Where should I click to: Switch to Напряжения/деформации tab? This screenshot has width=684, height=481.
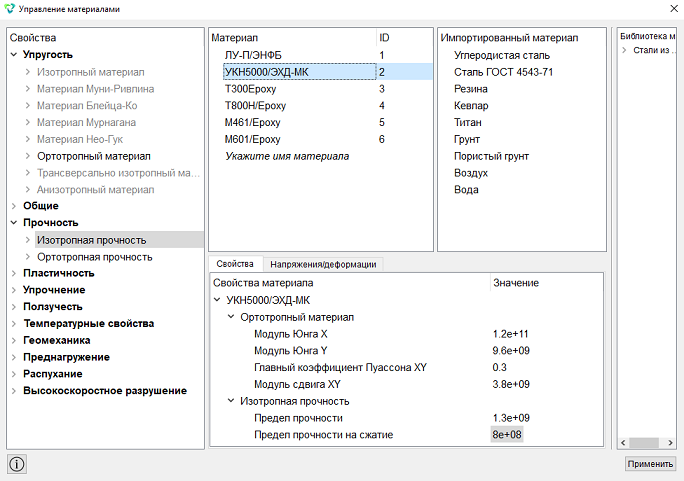(323, 264)
